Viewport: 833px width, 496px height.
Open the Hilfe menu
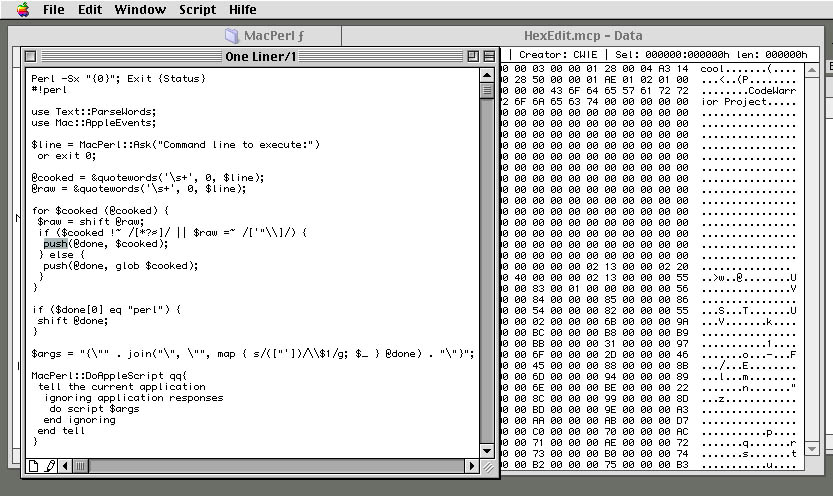click(x=243, y=10)
